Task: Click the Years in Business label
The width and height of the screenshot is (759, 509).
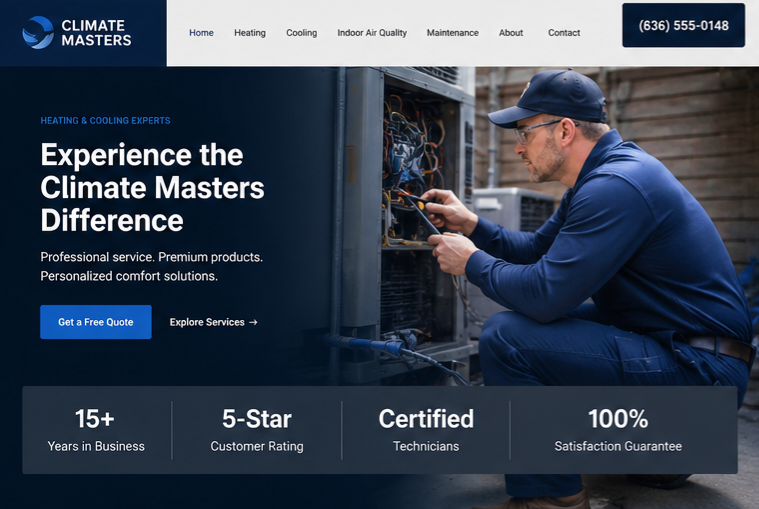Action: pyautogui.click(x=96, y=446)
